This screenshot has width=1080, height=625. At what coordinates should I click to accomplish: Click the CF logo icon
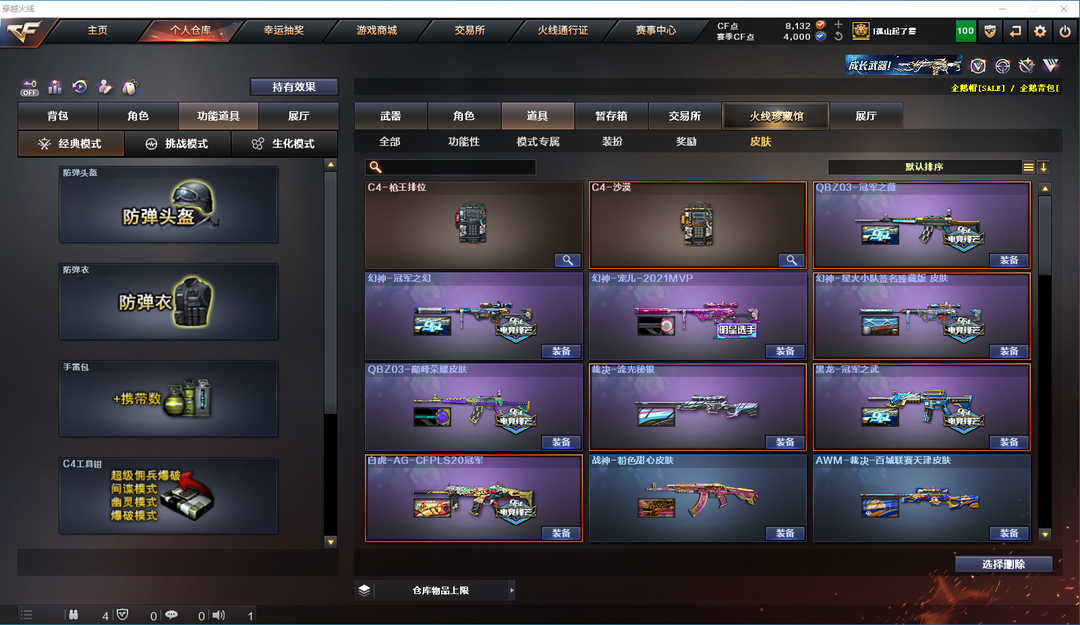point(23,32)
